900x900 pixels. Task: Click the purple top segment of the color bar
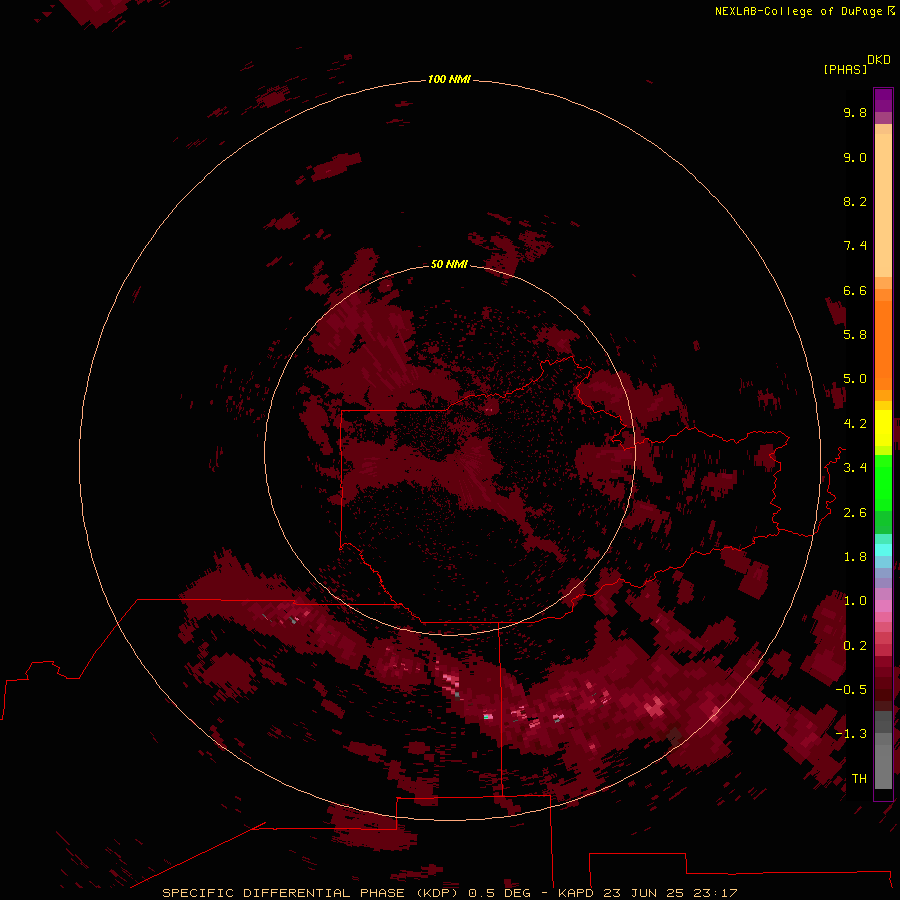[883, 100]
